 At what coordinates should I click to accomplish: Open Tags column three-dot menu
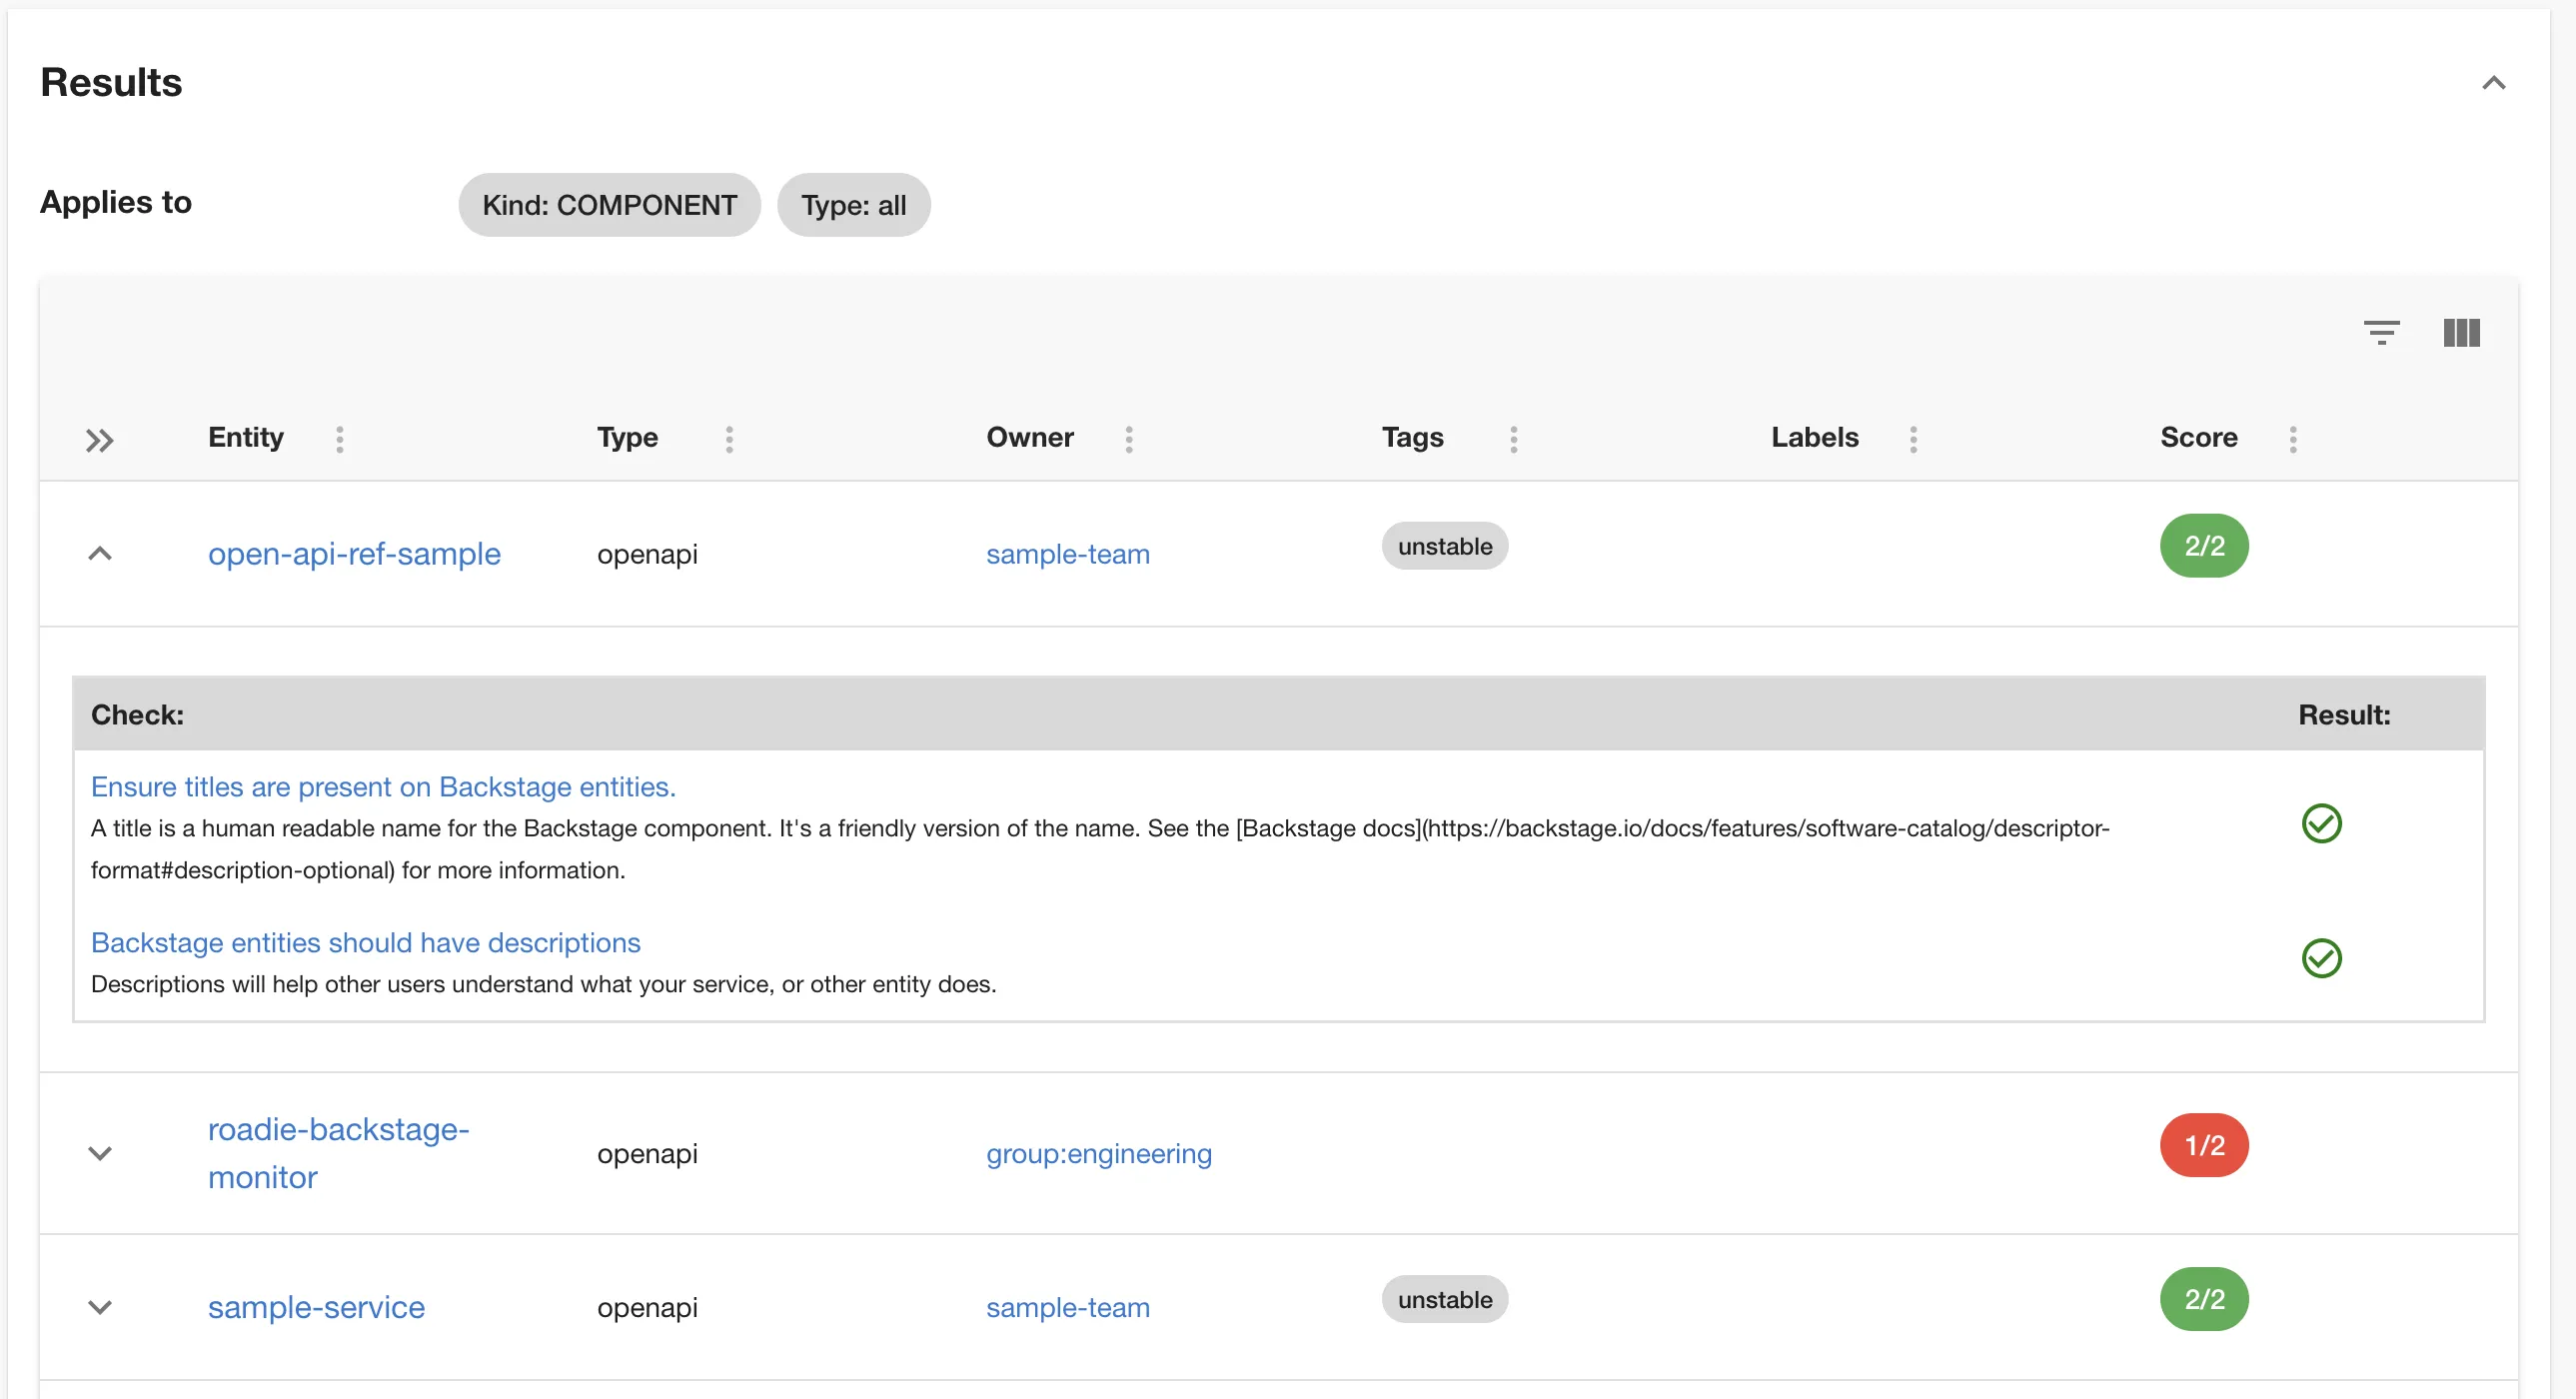coord(1514,439)
